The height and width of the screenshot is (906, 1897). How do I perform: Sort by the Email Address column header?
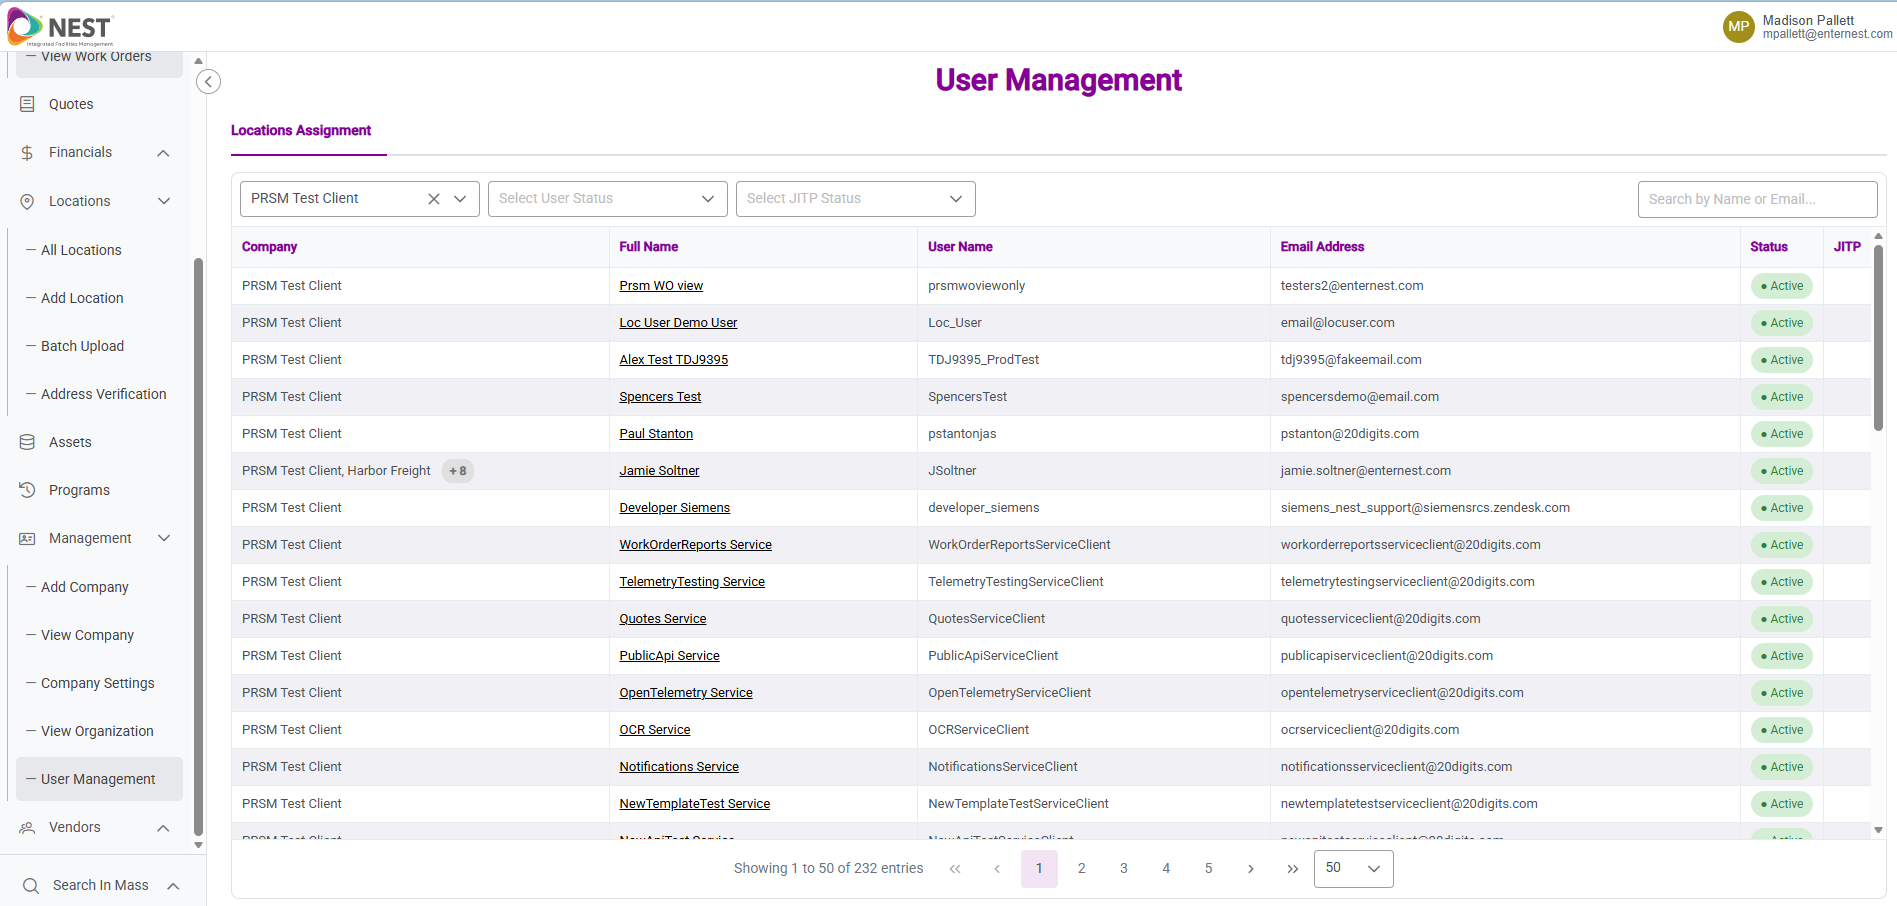pos(1322,247)
